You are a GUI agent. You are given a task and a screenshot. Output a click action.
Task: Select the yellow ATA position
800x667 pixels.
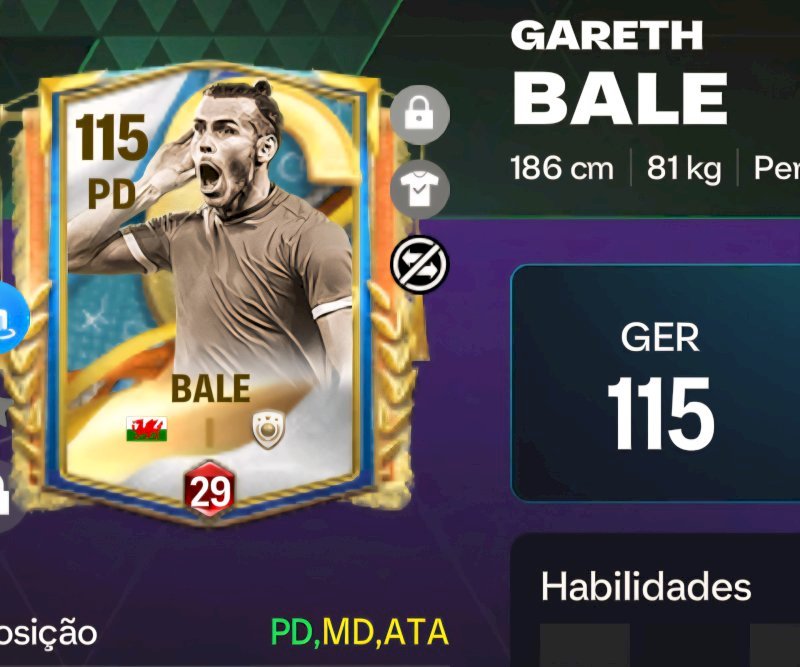coord(416,633)
